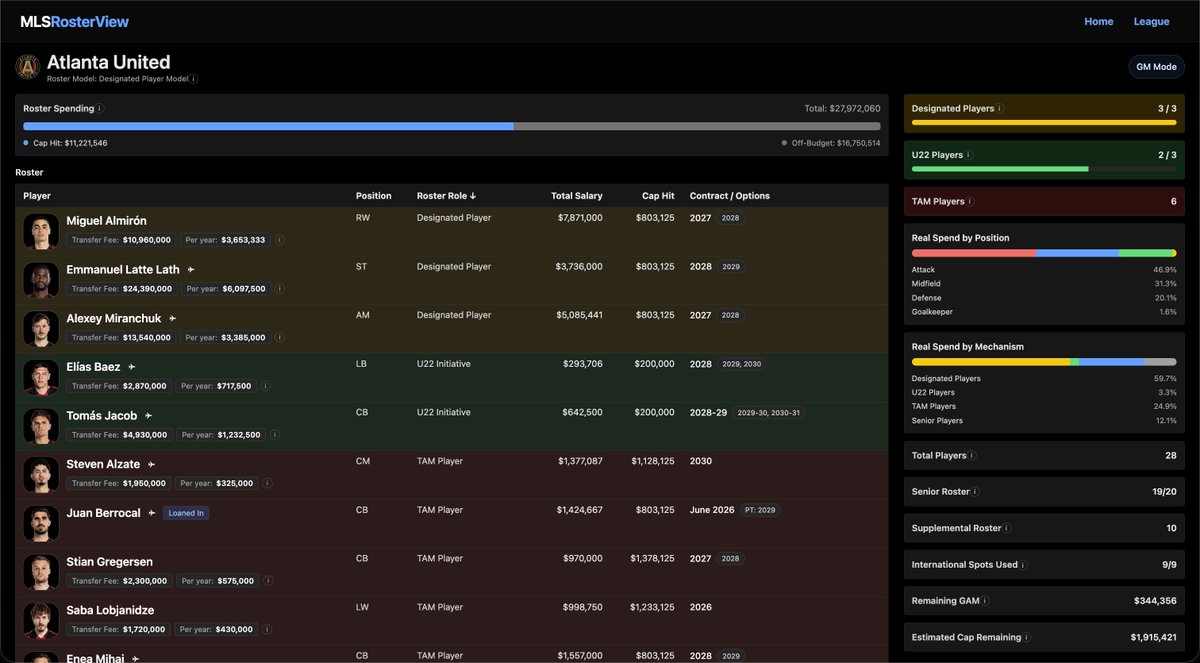Screen dimensions: 1200x663
Task: Click the Cap Hit $11,221,546 legend
Action: [x=65, y=143]
